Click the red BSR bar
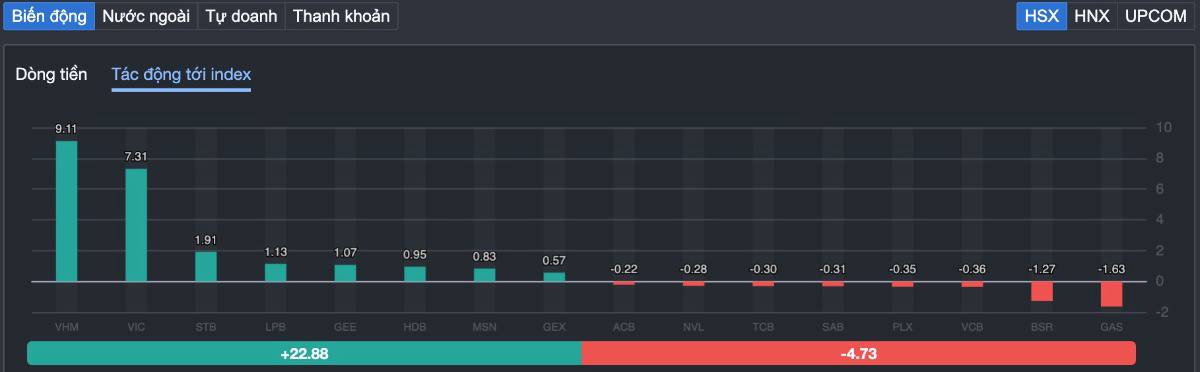 pyautogui.click(x=1042, y=291)
